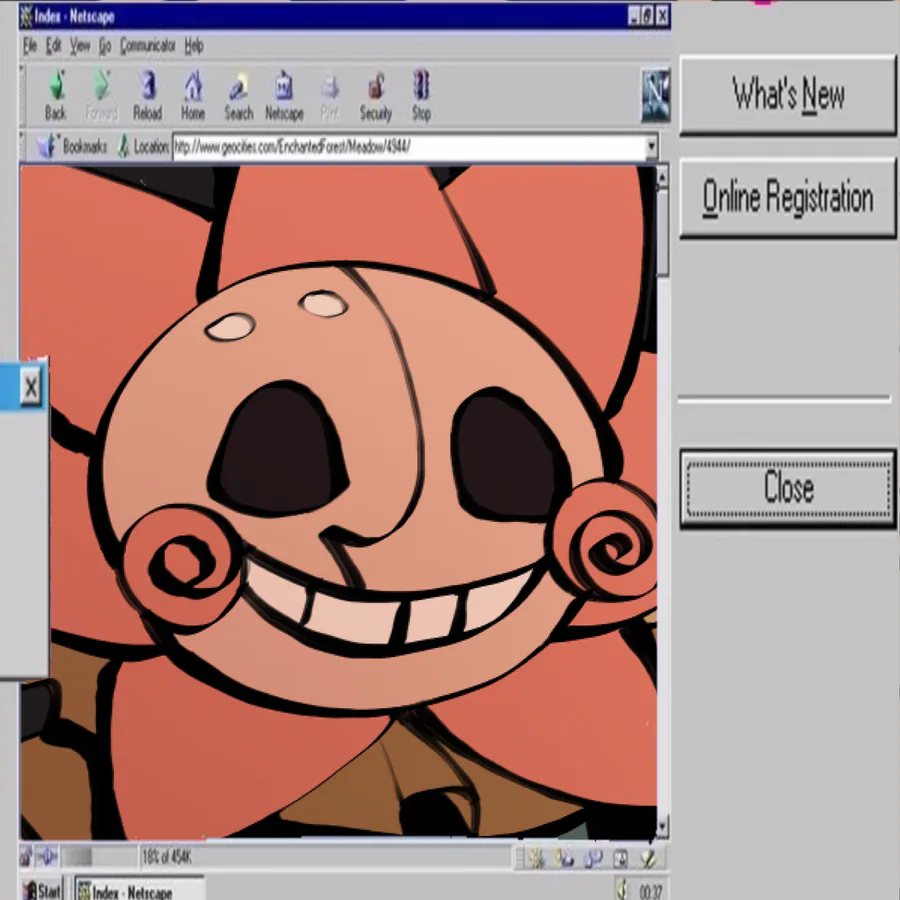The image size is (900, 900).
Task: Click the security padlock in status bar
Action: point(25,857)
